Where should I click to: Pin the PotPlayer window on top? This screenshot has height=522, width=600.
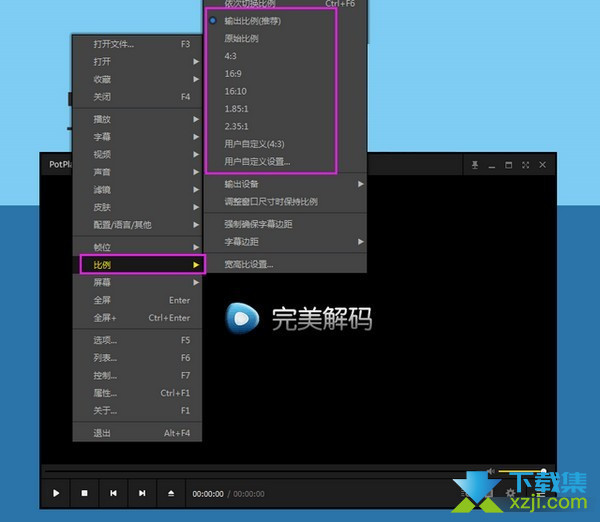(475, 165)
